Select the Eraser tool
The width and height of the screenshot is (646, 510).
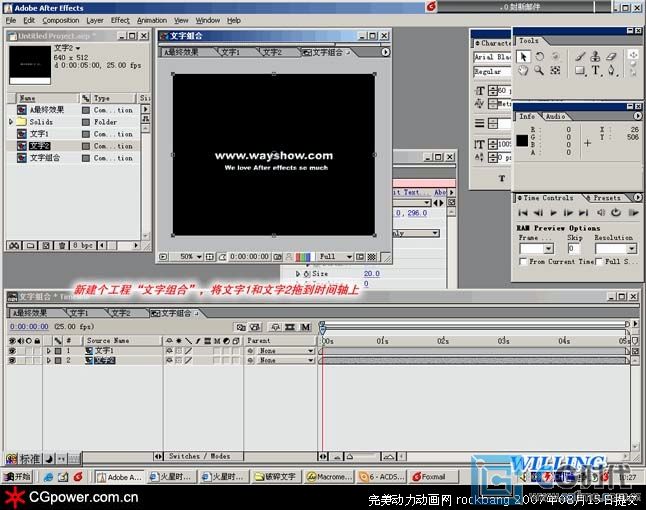pos(611,57)
